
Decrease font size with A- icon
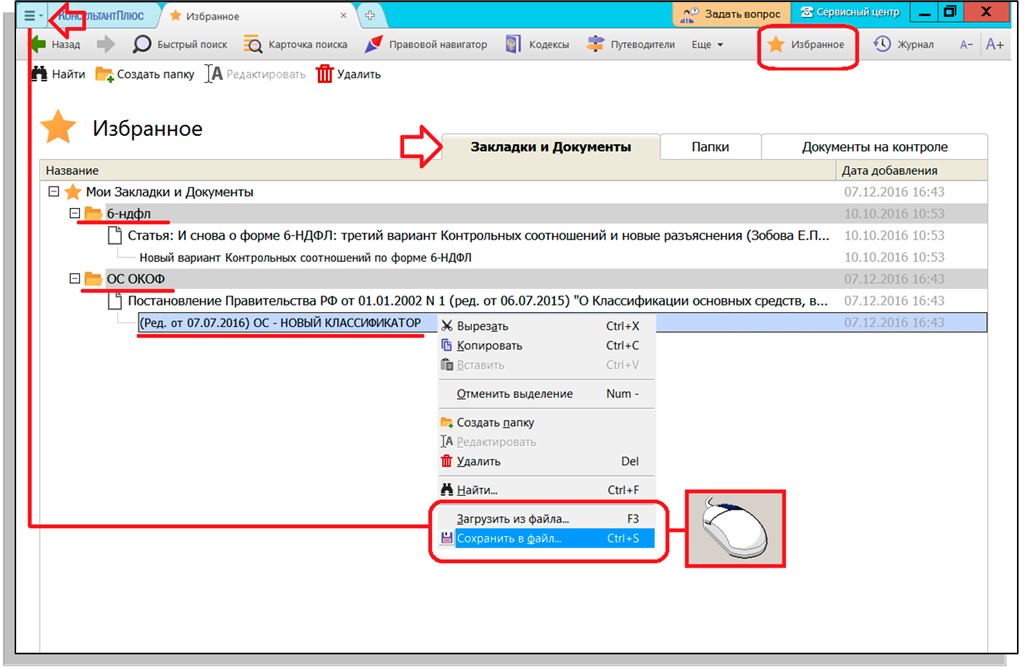coord(966,44)
